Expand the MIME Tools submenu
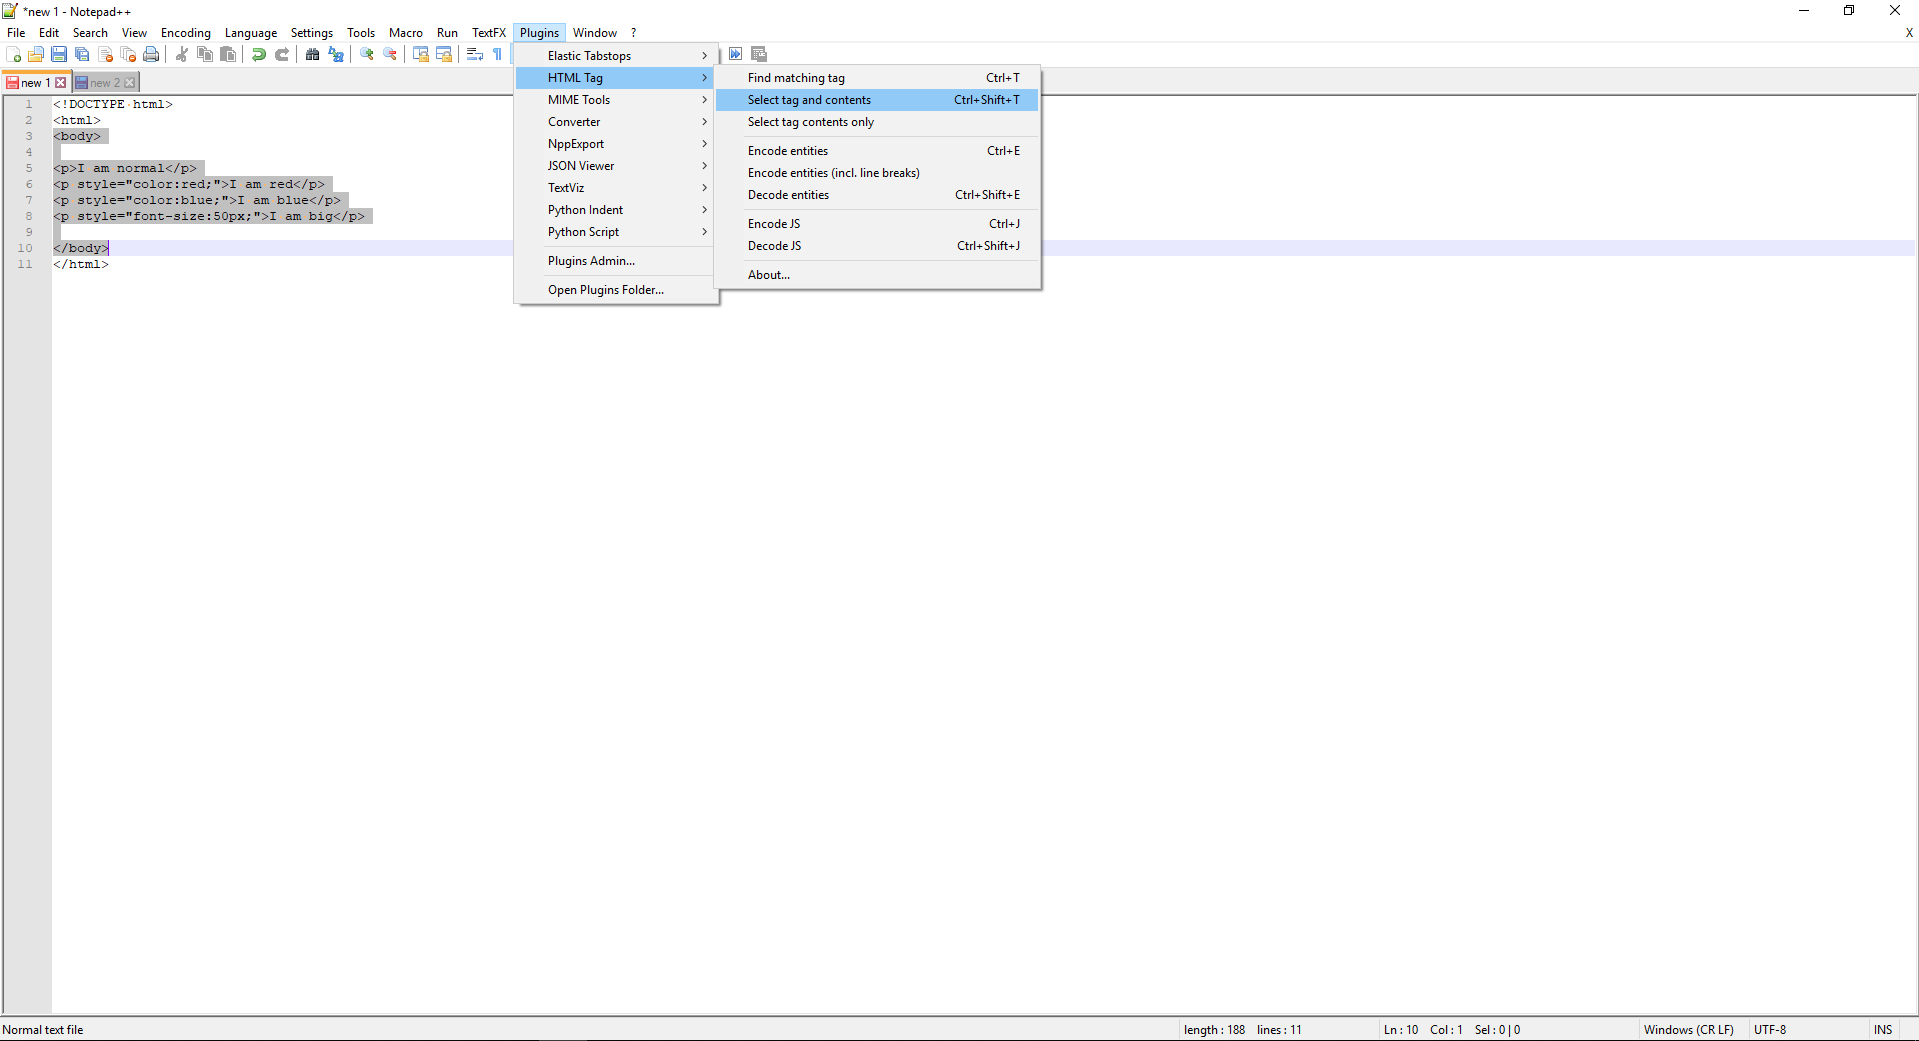The width and height of the screenshot is (1919, 1041). point(616,100)
